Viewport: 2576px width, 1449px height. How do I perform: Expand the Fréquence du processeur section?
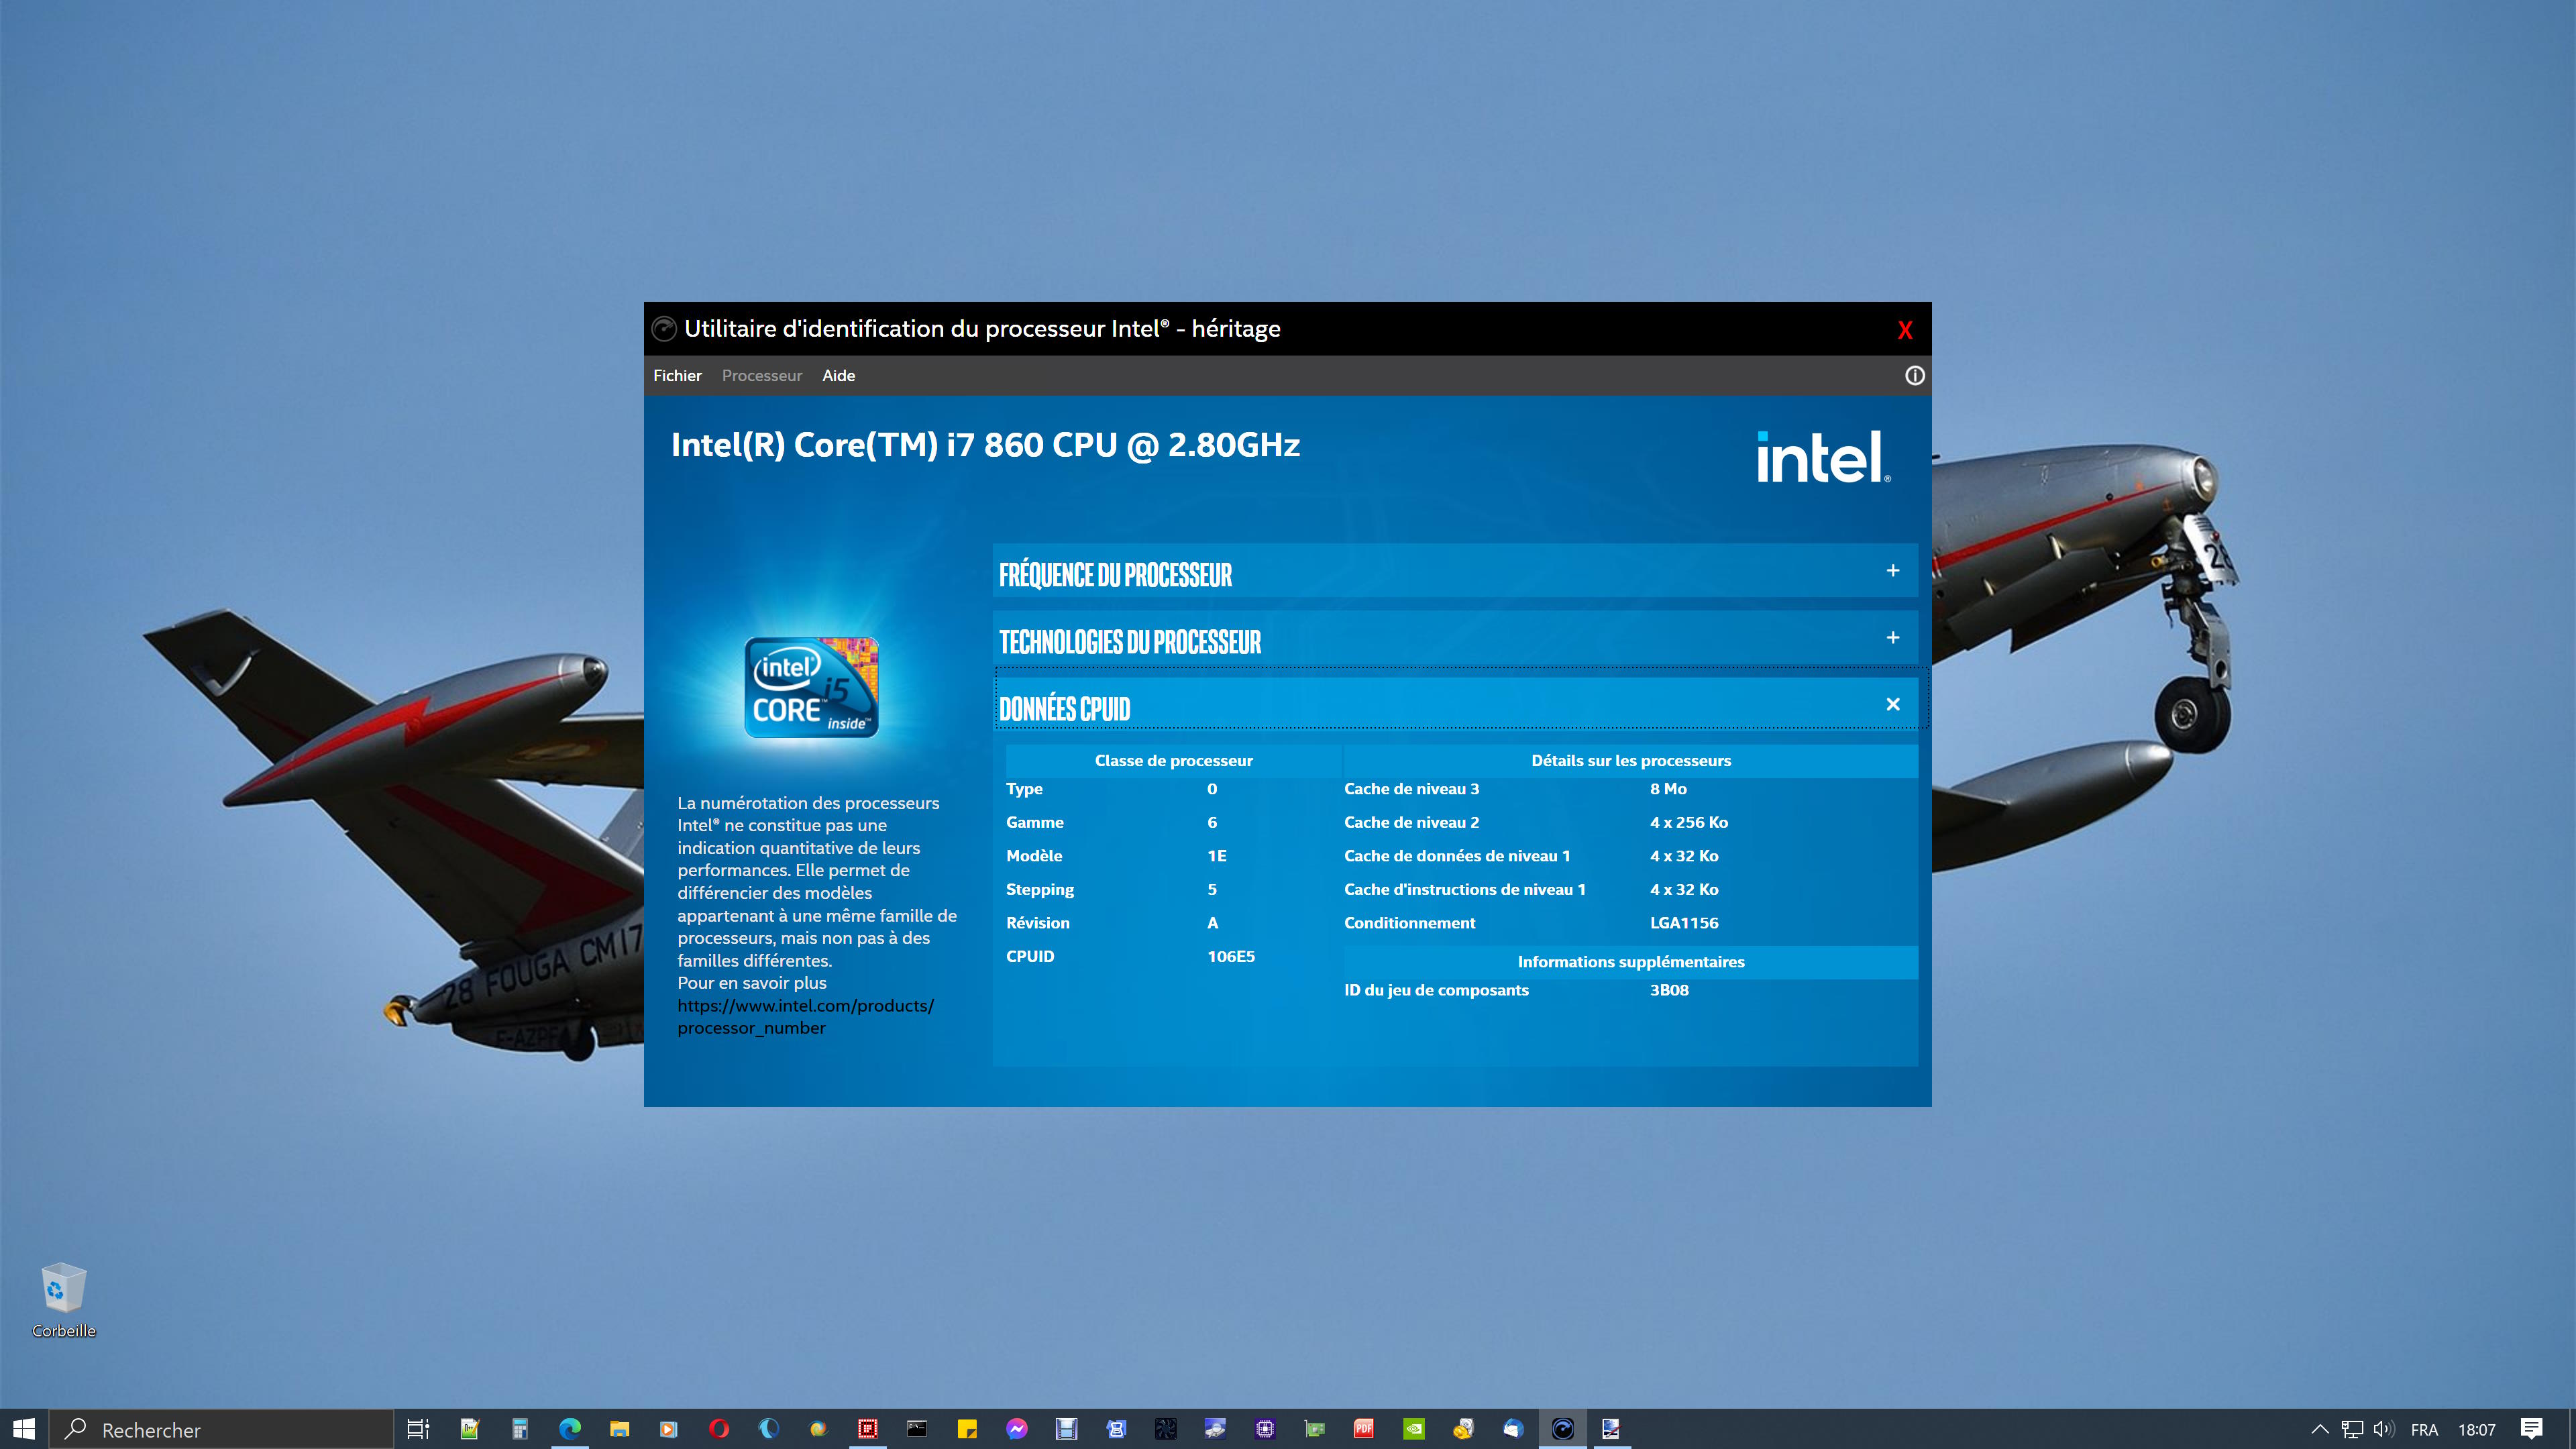(1893, 570)
